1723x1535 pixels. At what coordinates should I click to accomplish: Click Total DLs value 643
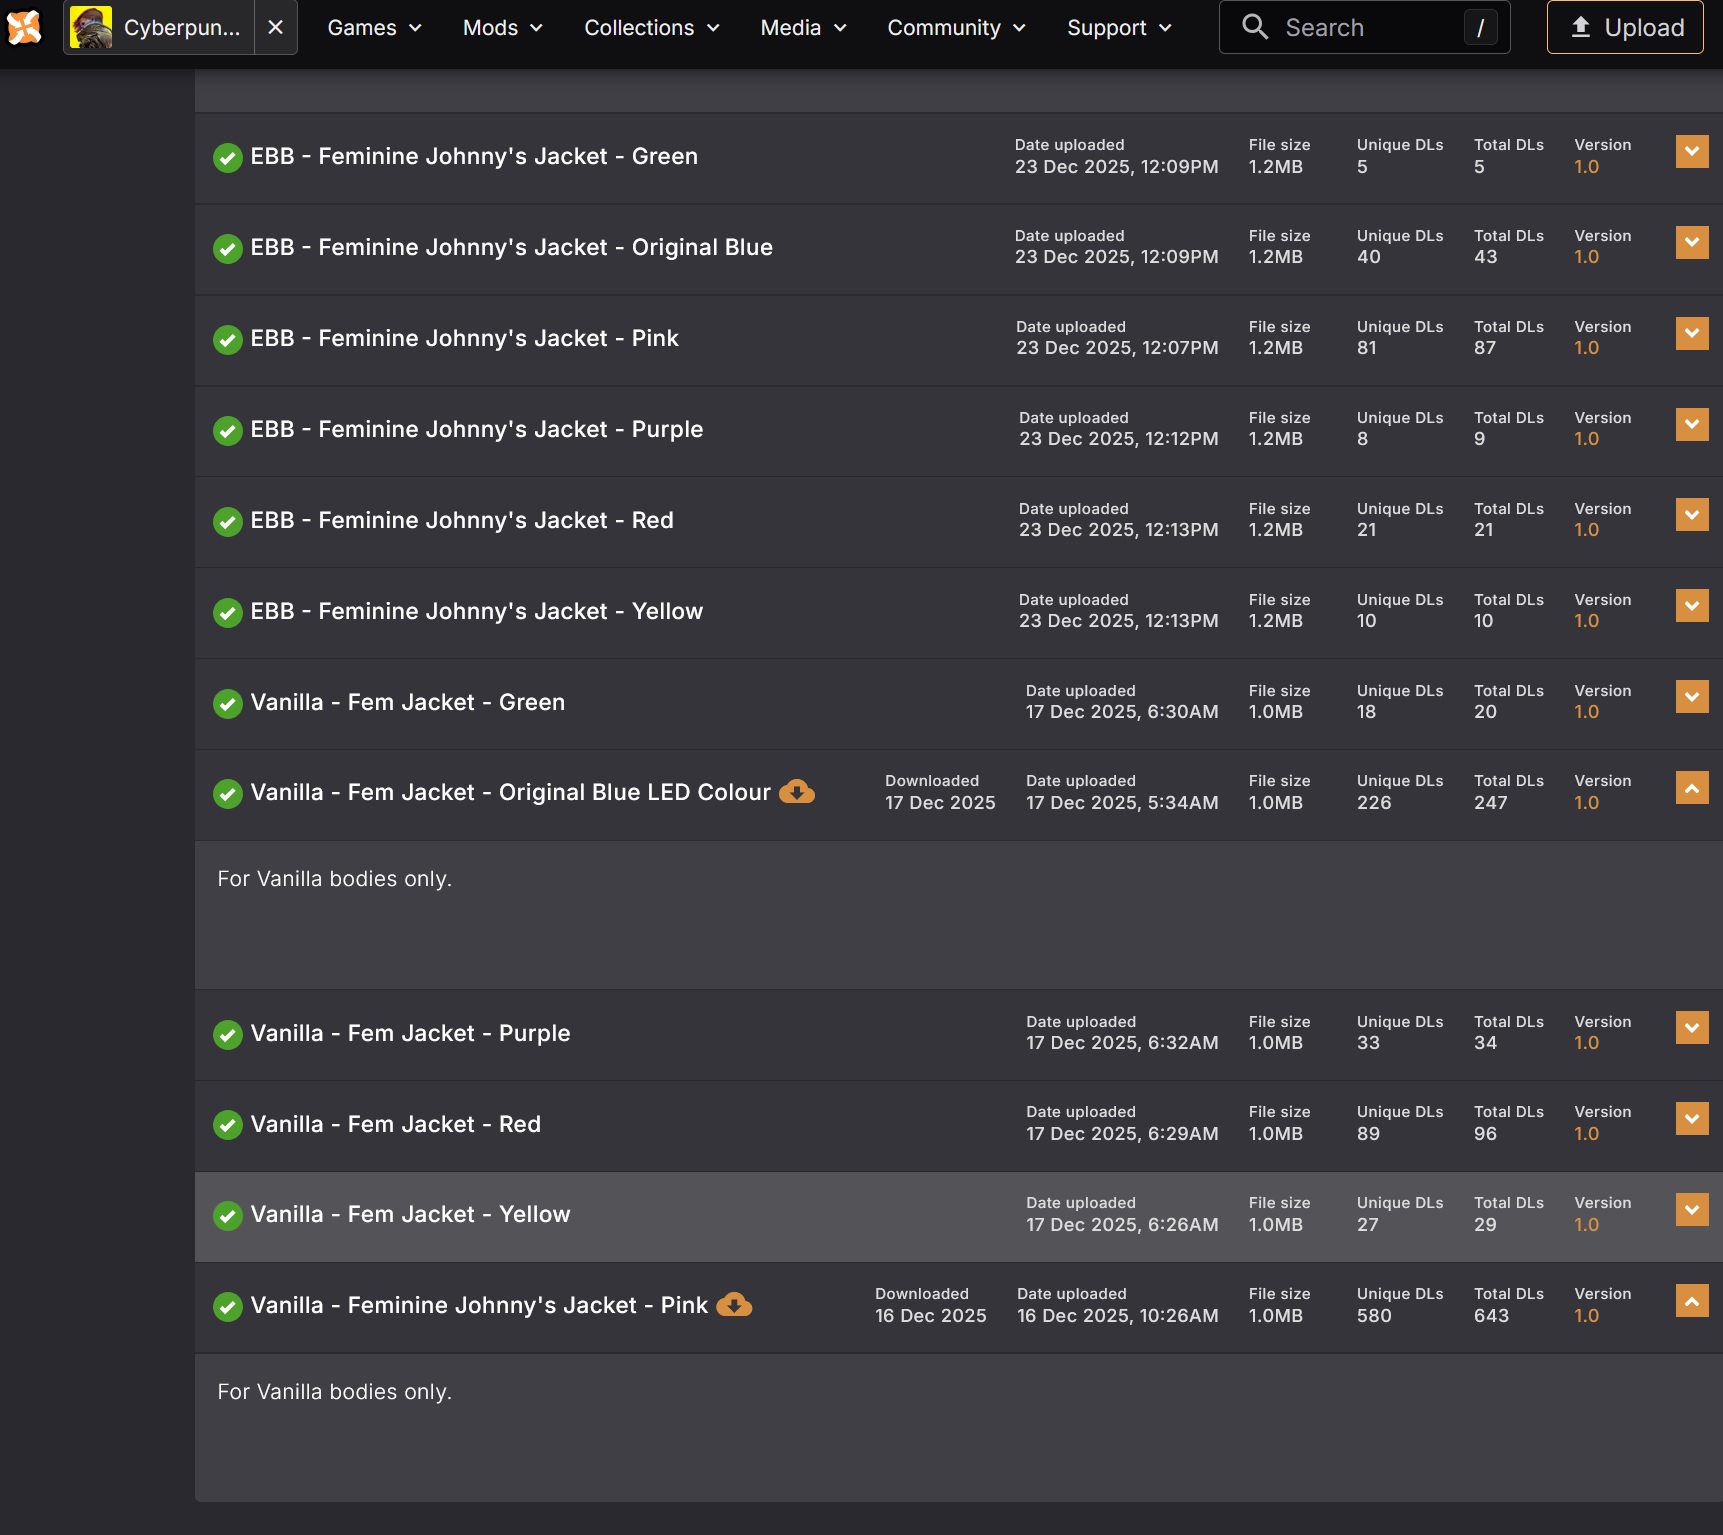[x=1491, y=1316]
